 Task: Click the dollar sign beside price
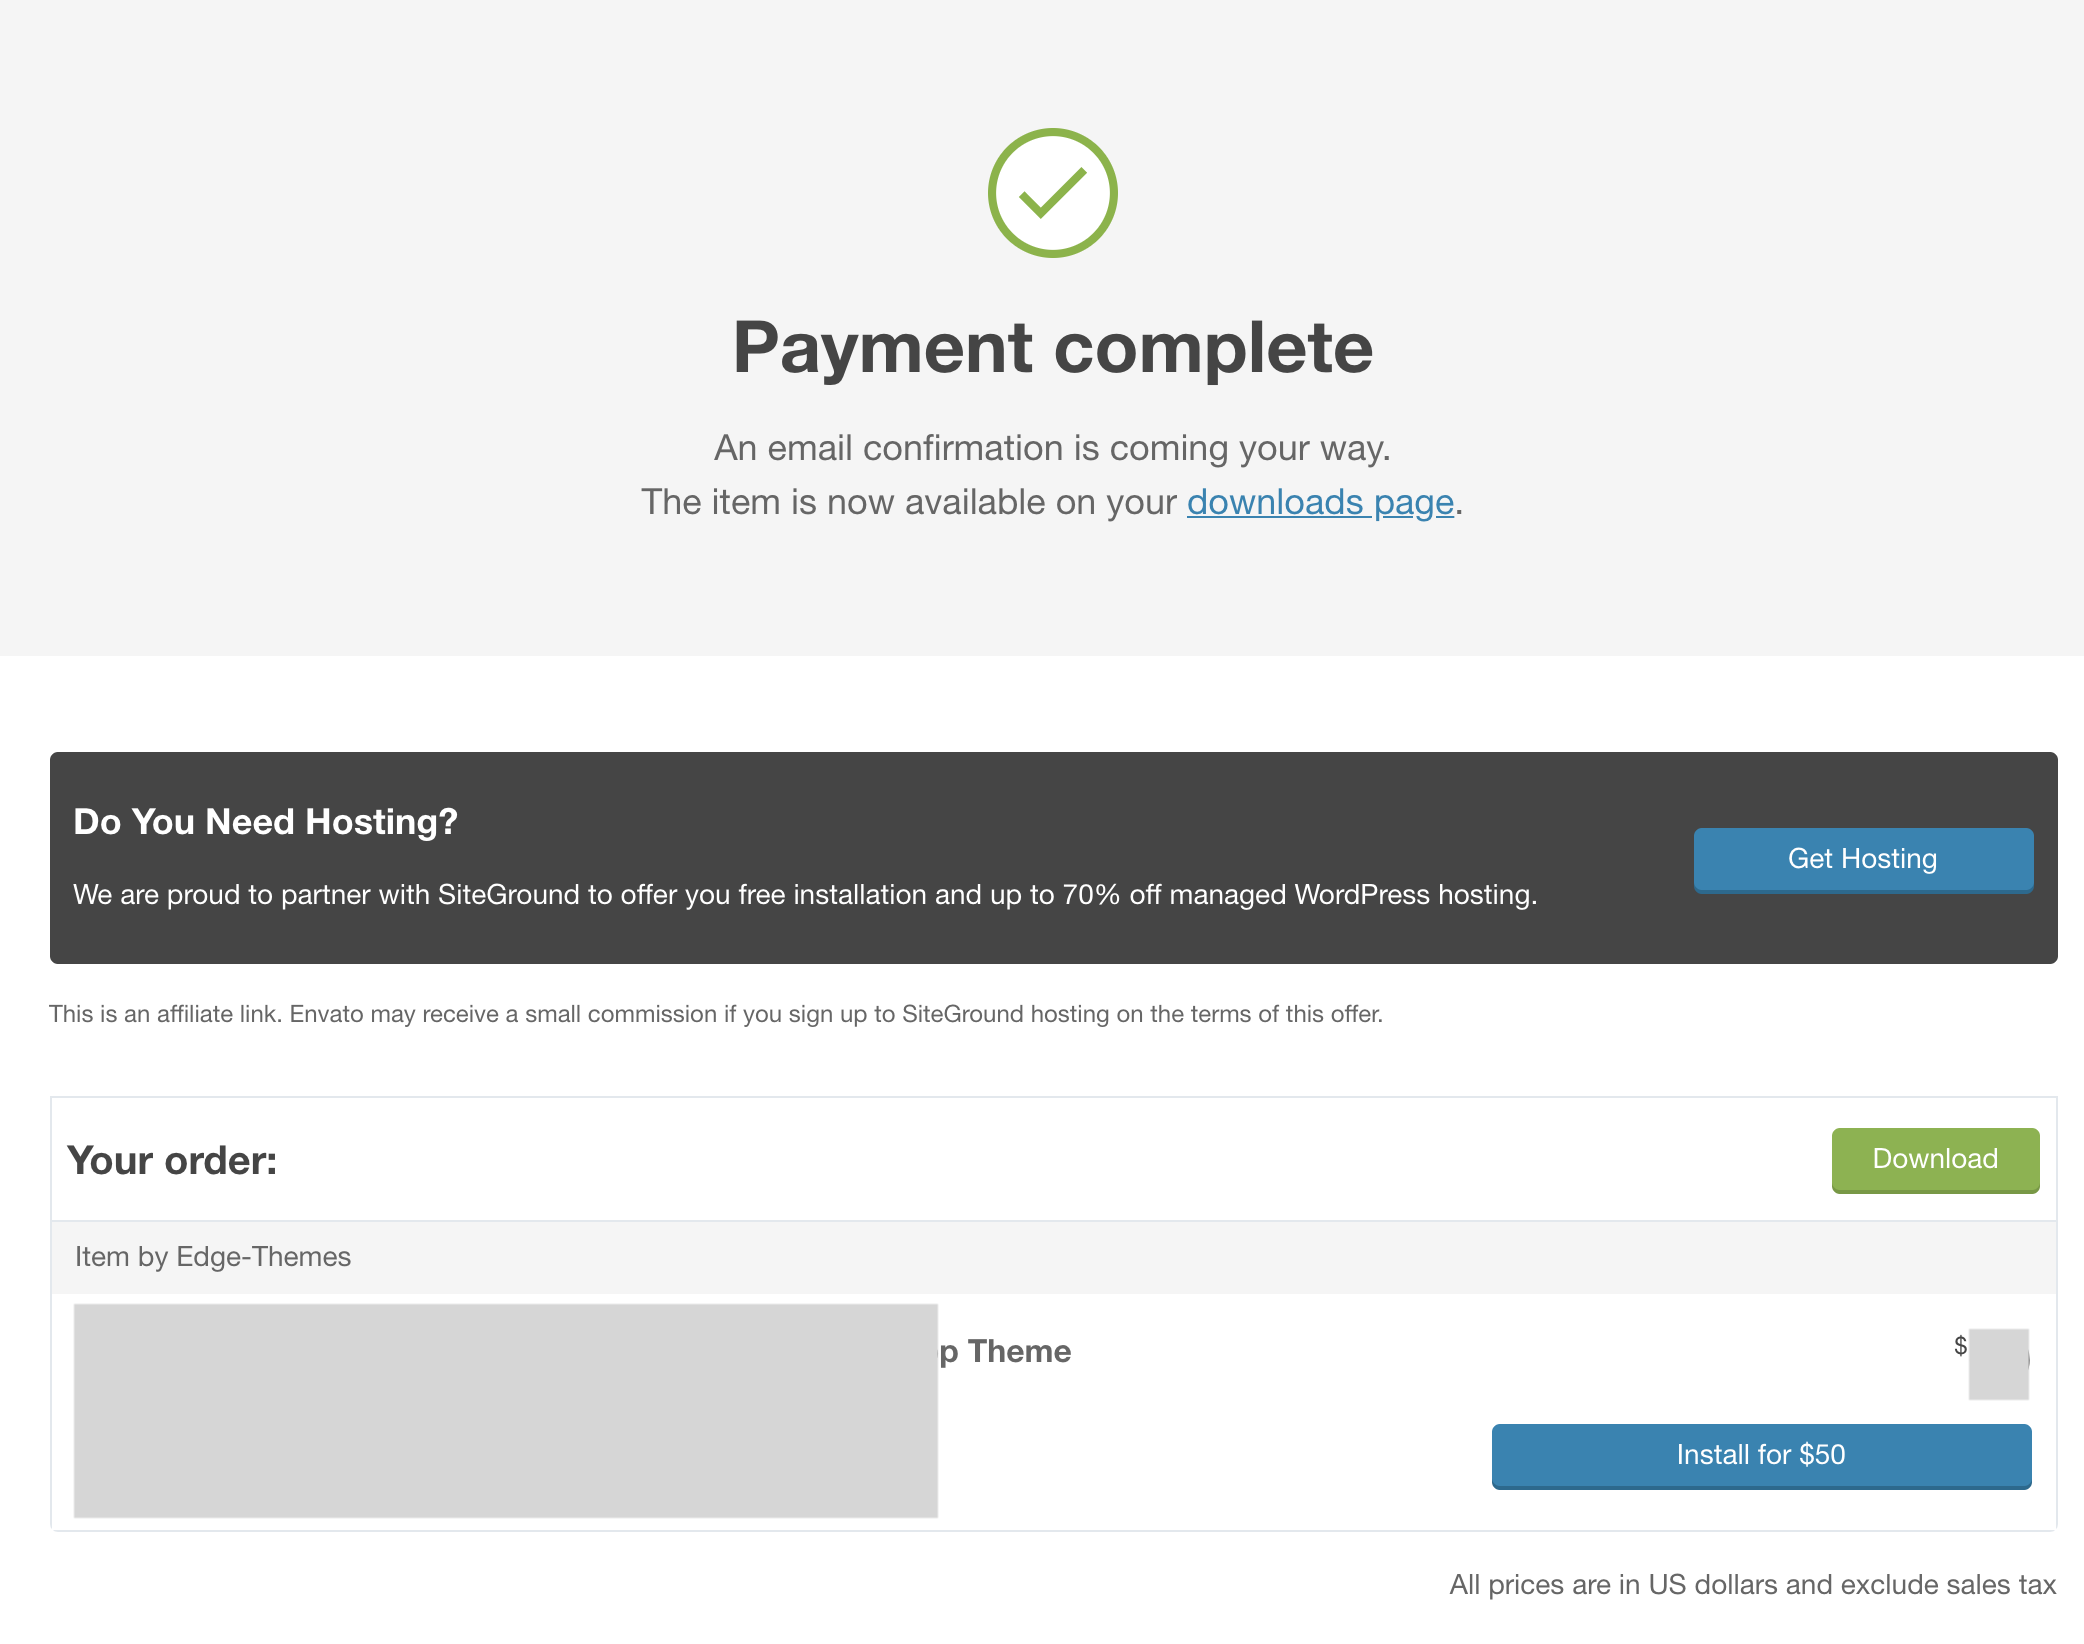1960,1346
